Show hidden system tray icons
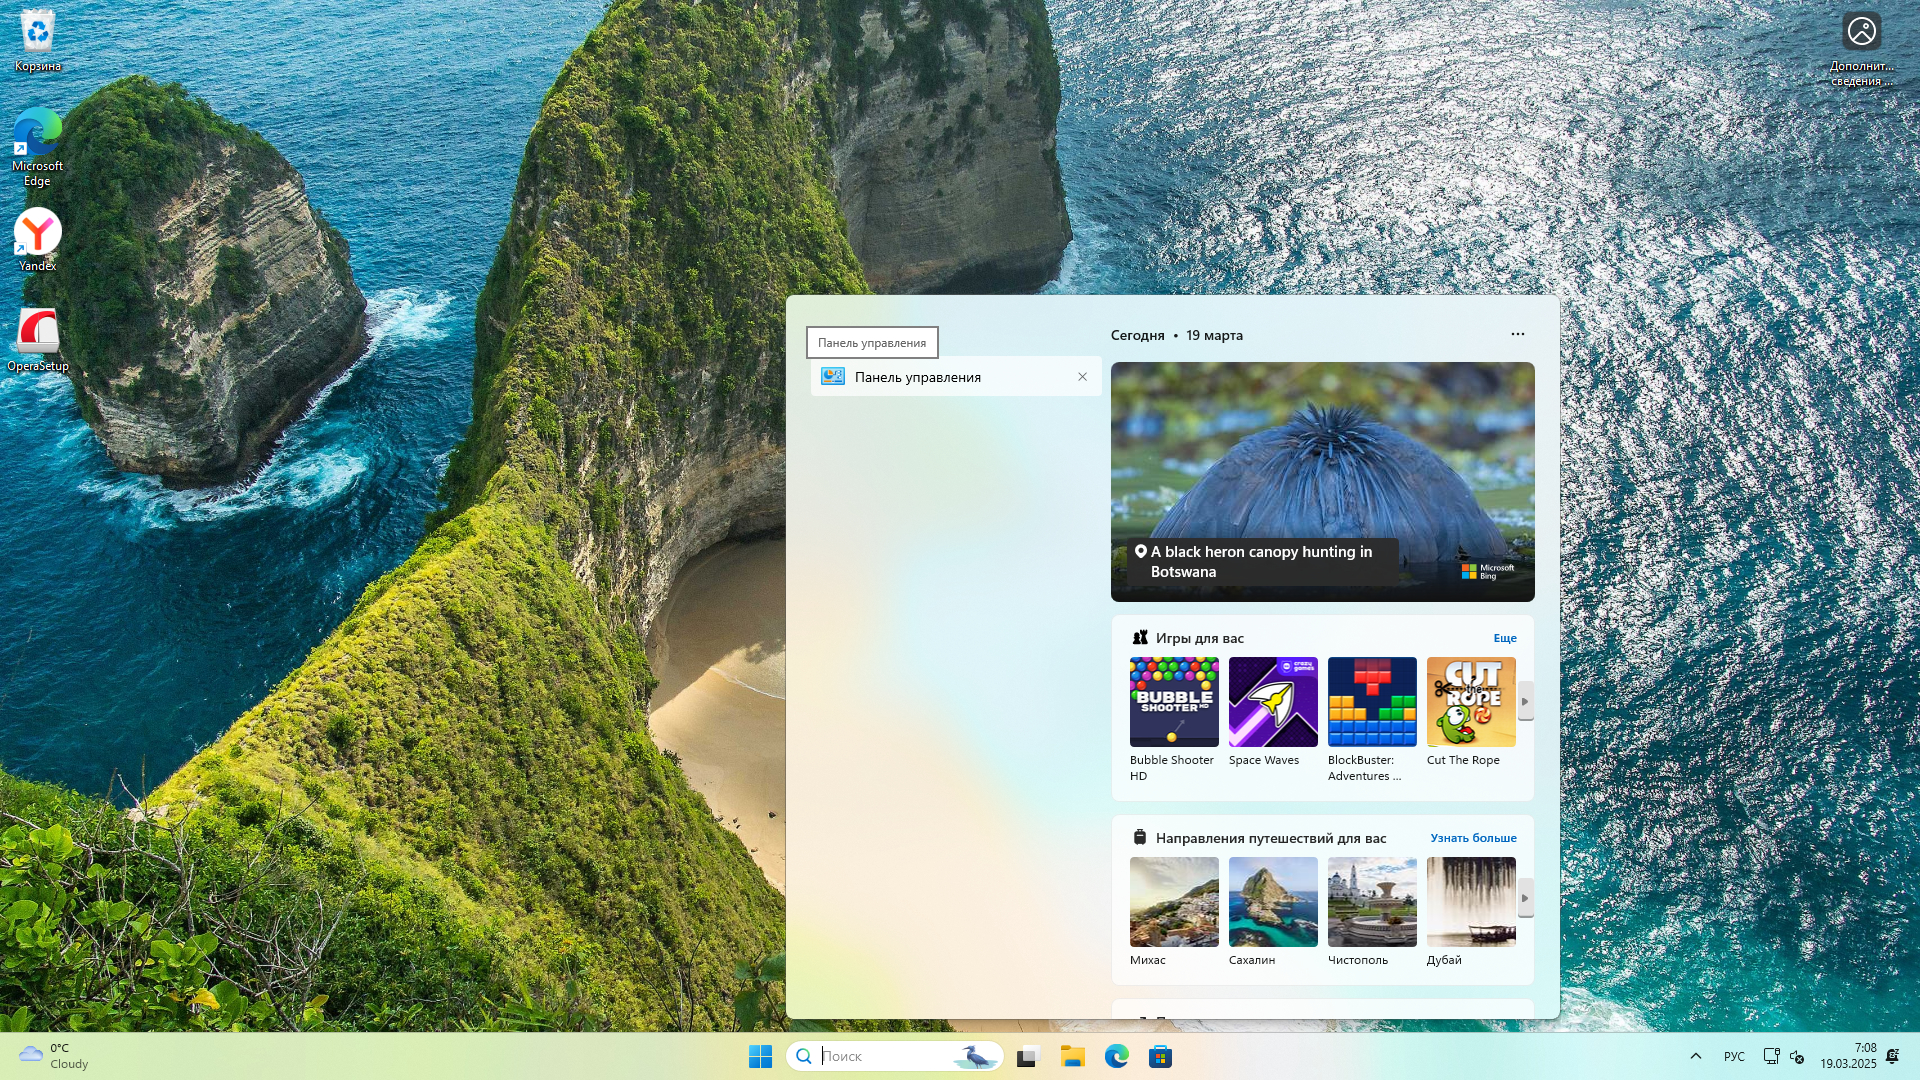This screenshot has height=1080, width=1920. click(1695, 1057)
